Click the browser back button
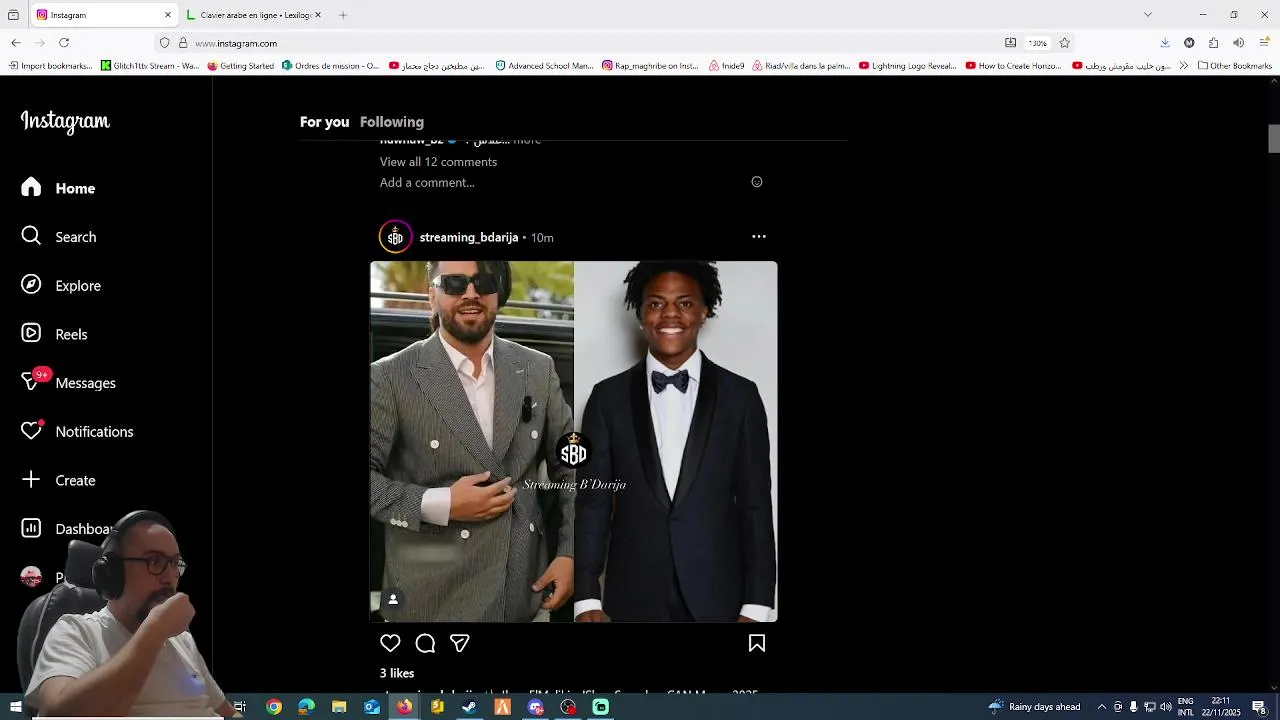The height and width of the screenshot is (720, 1280). click(16, 43)
